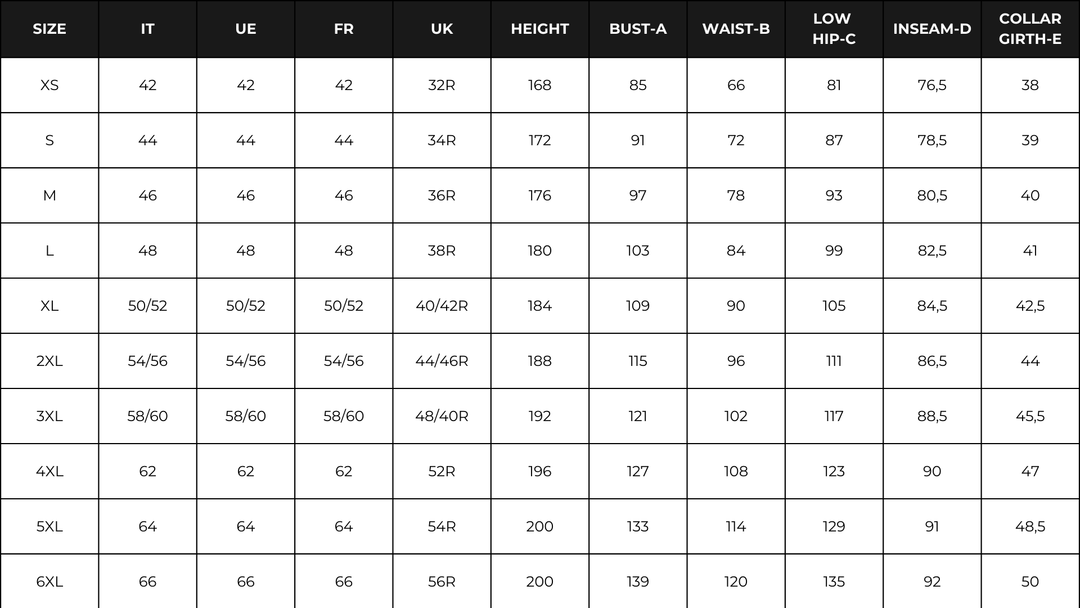1080x608 pixels.
Task: Select the 4XL size row label
Action: pos(49,471)
